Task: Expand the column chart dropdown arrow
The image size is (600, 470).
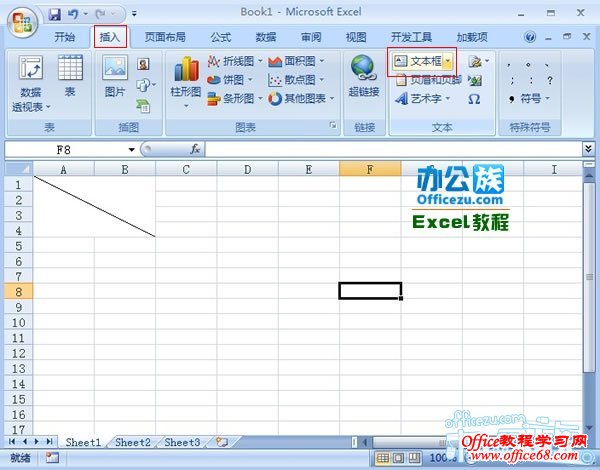Action: (186, 106)
